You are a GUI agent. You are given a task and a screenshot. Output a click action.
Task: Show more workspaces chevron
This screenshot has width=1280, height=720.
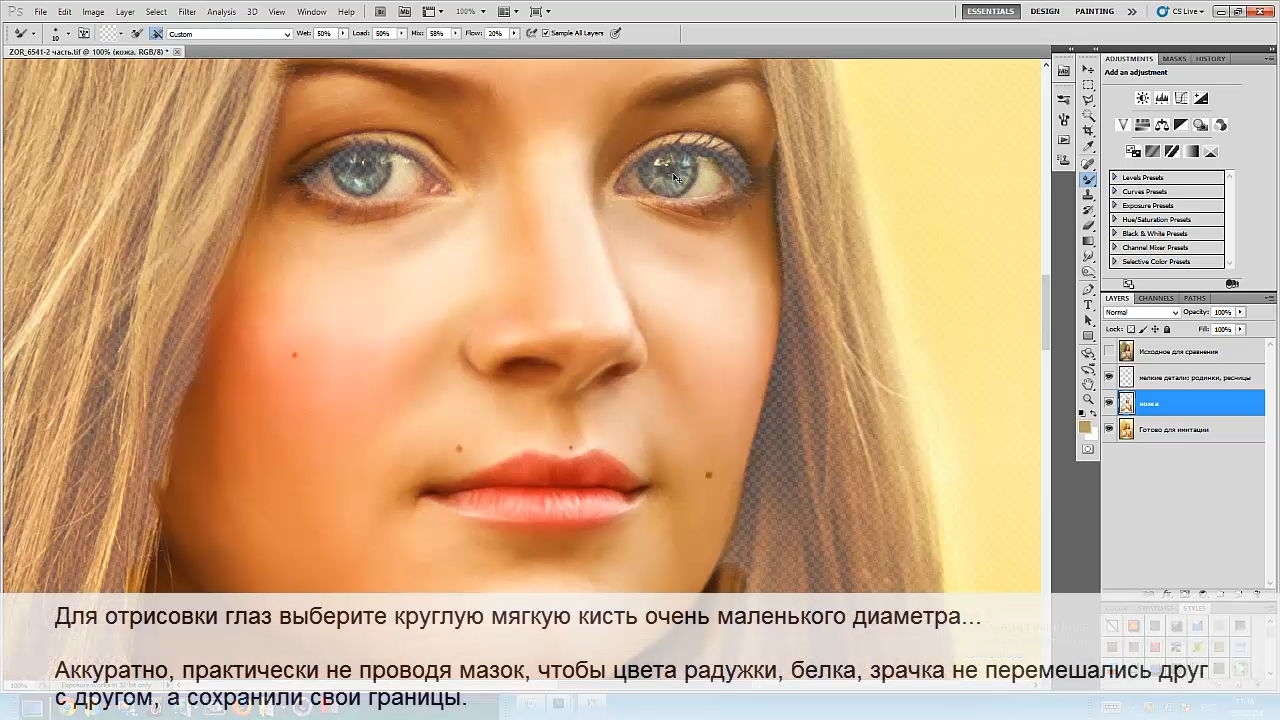(x=1132, y=12)
